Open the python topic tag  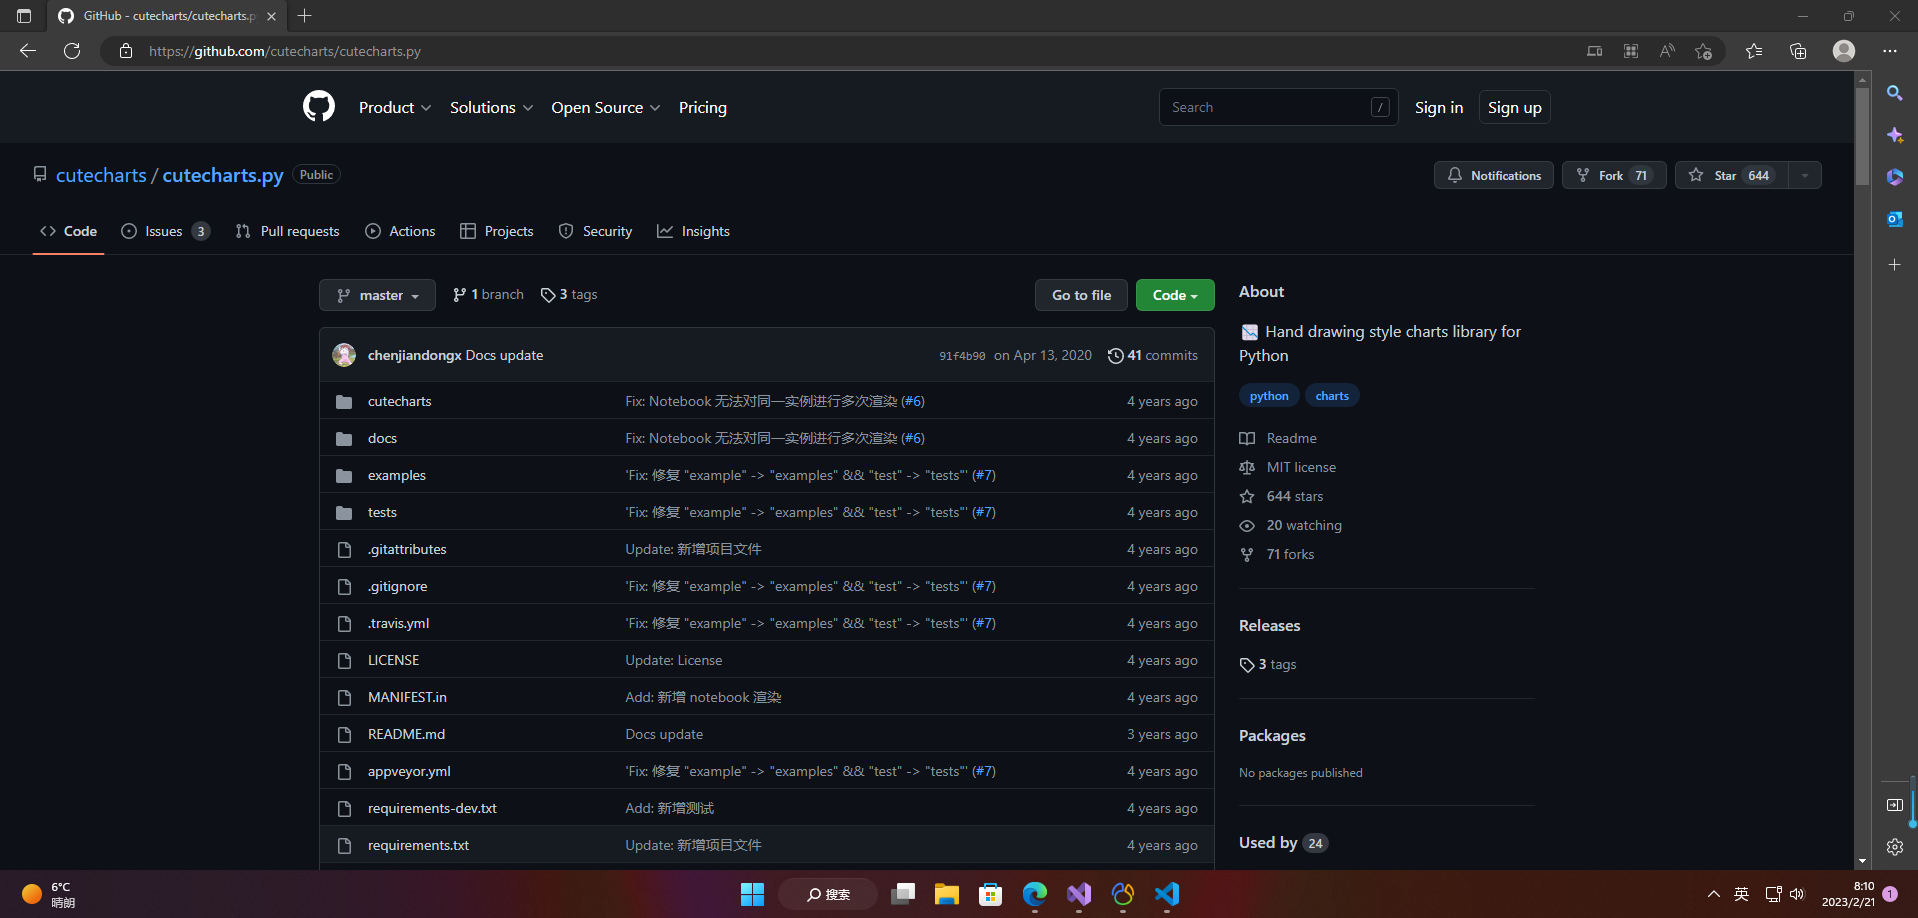pyautogui.click(x=1269, y=396)
